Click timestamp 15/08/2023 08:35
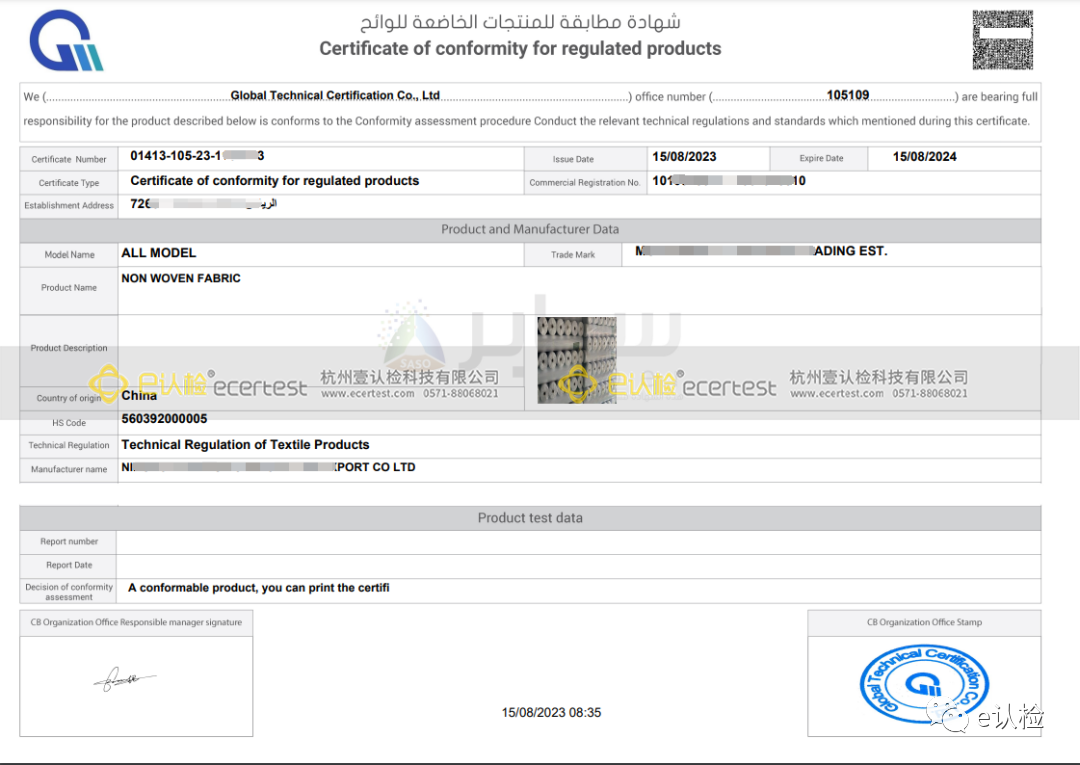 551,713
